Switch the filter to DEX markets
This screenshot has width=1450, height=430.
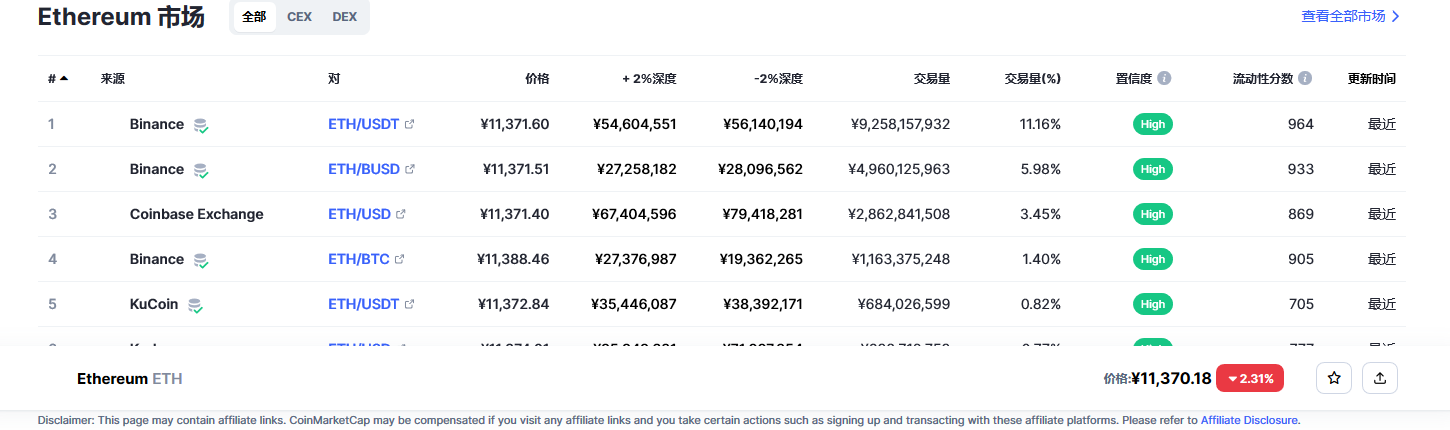pos(344,17)
